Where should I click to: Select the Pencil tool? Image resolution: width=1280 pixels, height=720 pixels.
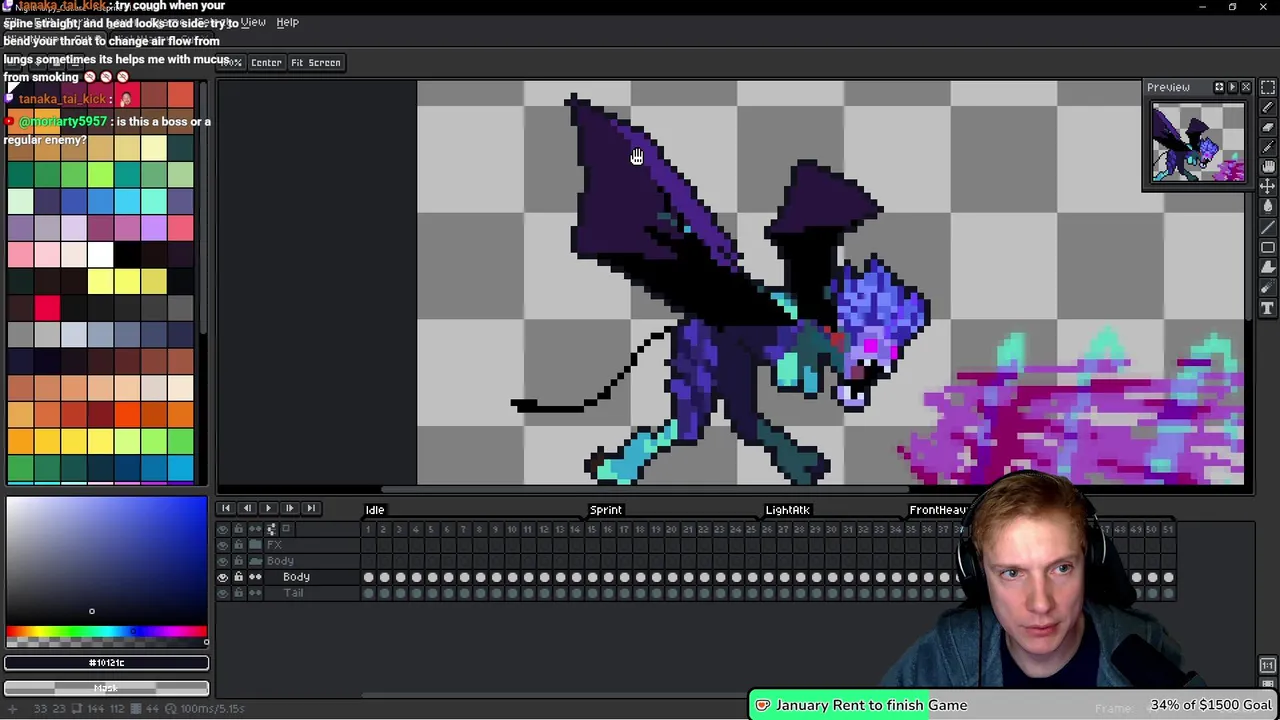[1268, 107]
